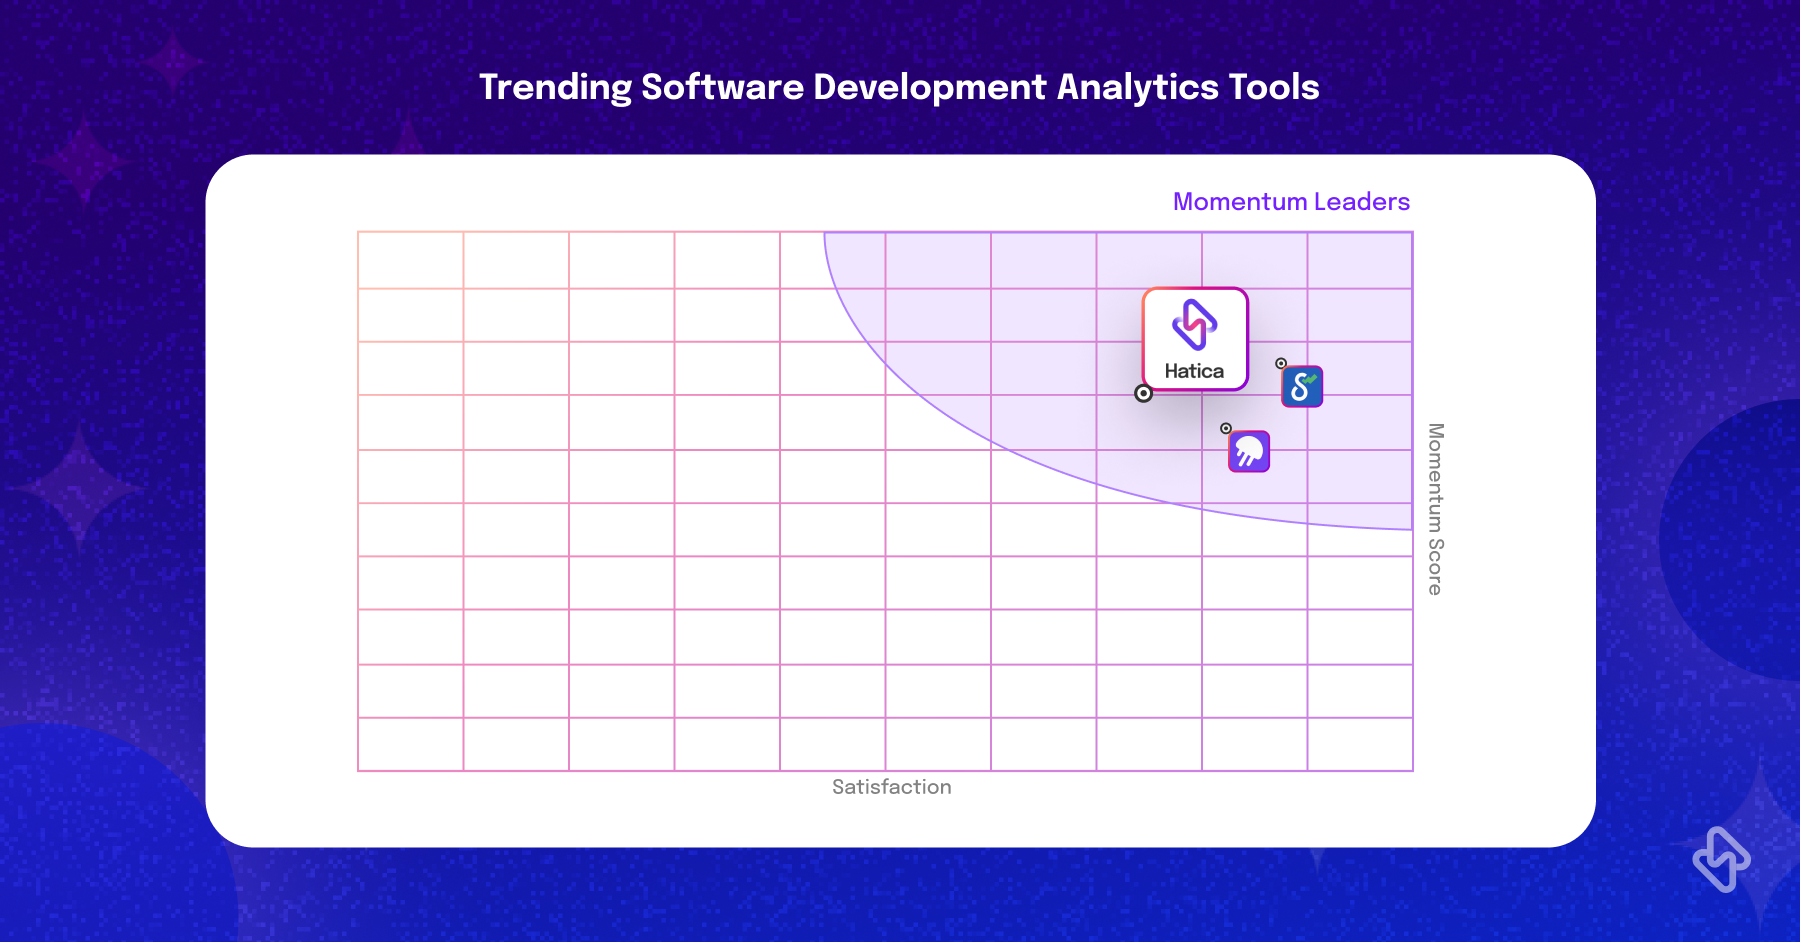
Task: Click the dark blue circle on the right edge
Action: pos(1731,541)
